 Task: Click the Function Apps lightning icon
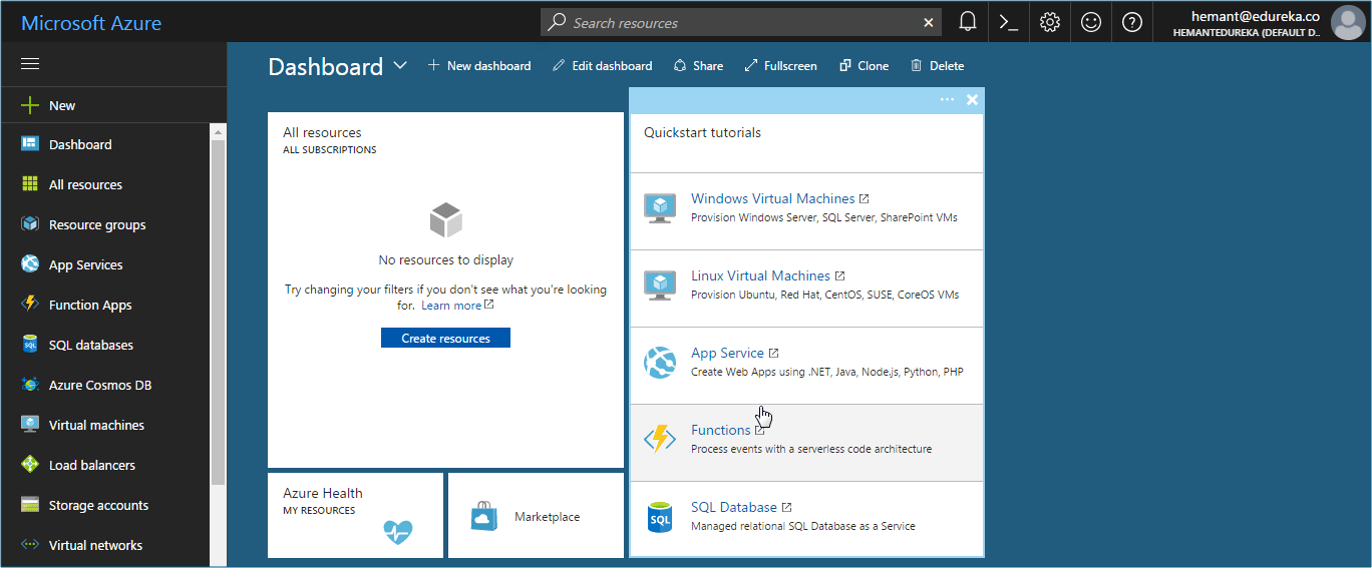click(x=30, y=304)
